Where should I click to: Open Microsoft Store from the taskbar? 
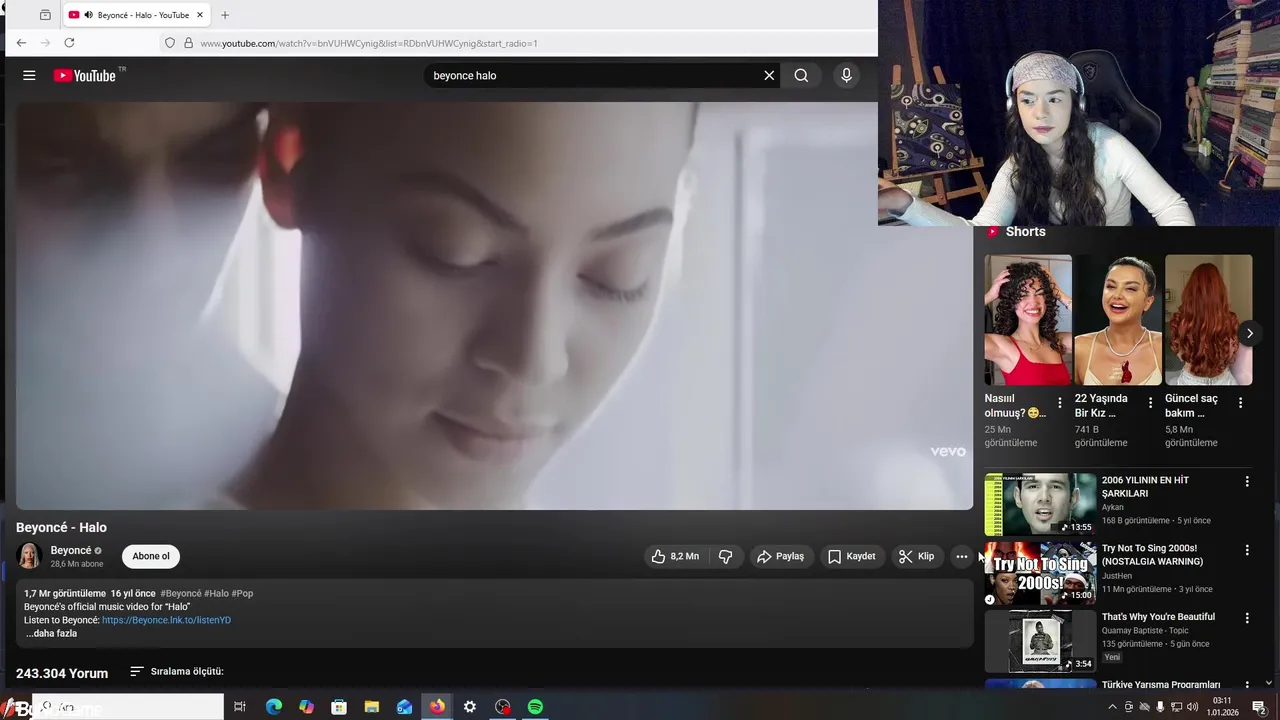click(339, 706)
